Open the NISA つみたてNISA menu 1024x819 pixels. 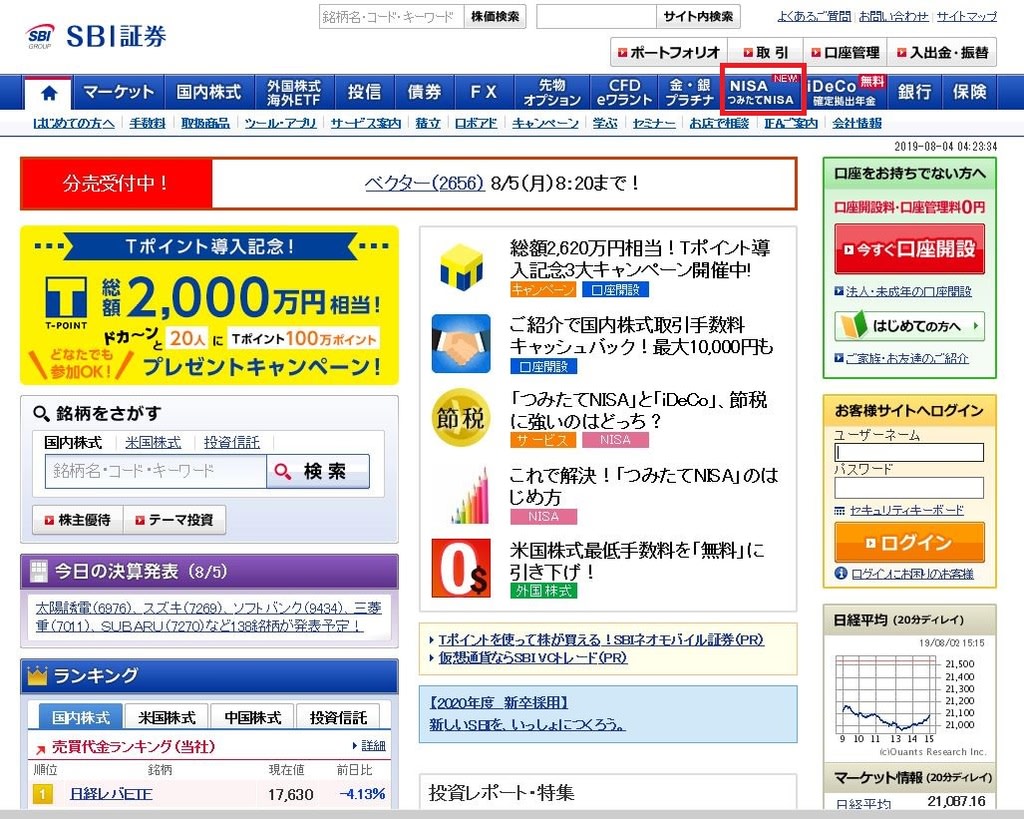pyautogui.click(x=762, y=93)
